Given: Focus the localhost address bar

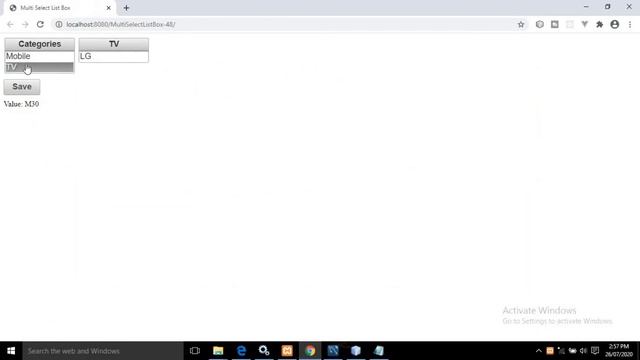Looking at the screenshot, I should 286,24.
